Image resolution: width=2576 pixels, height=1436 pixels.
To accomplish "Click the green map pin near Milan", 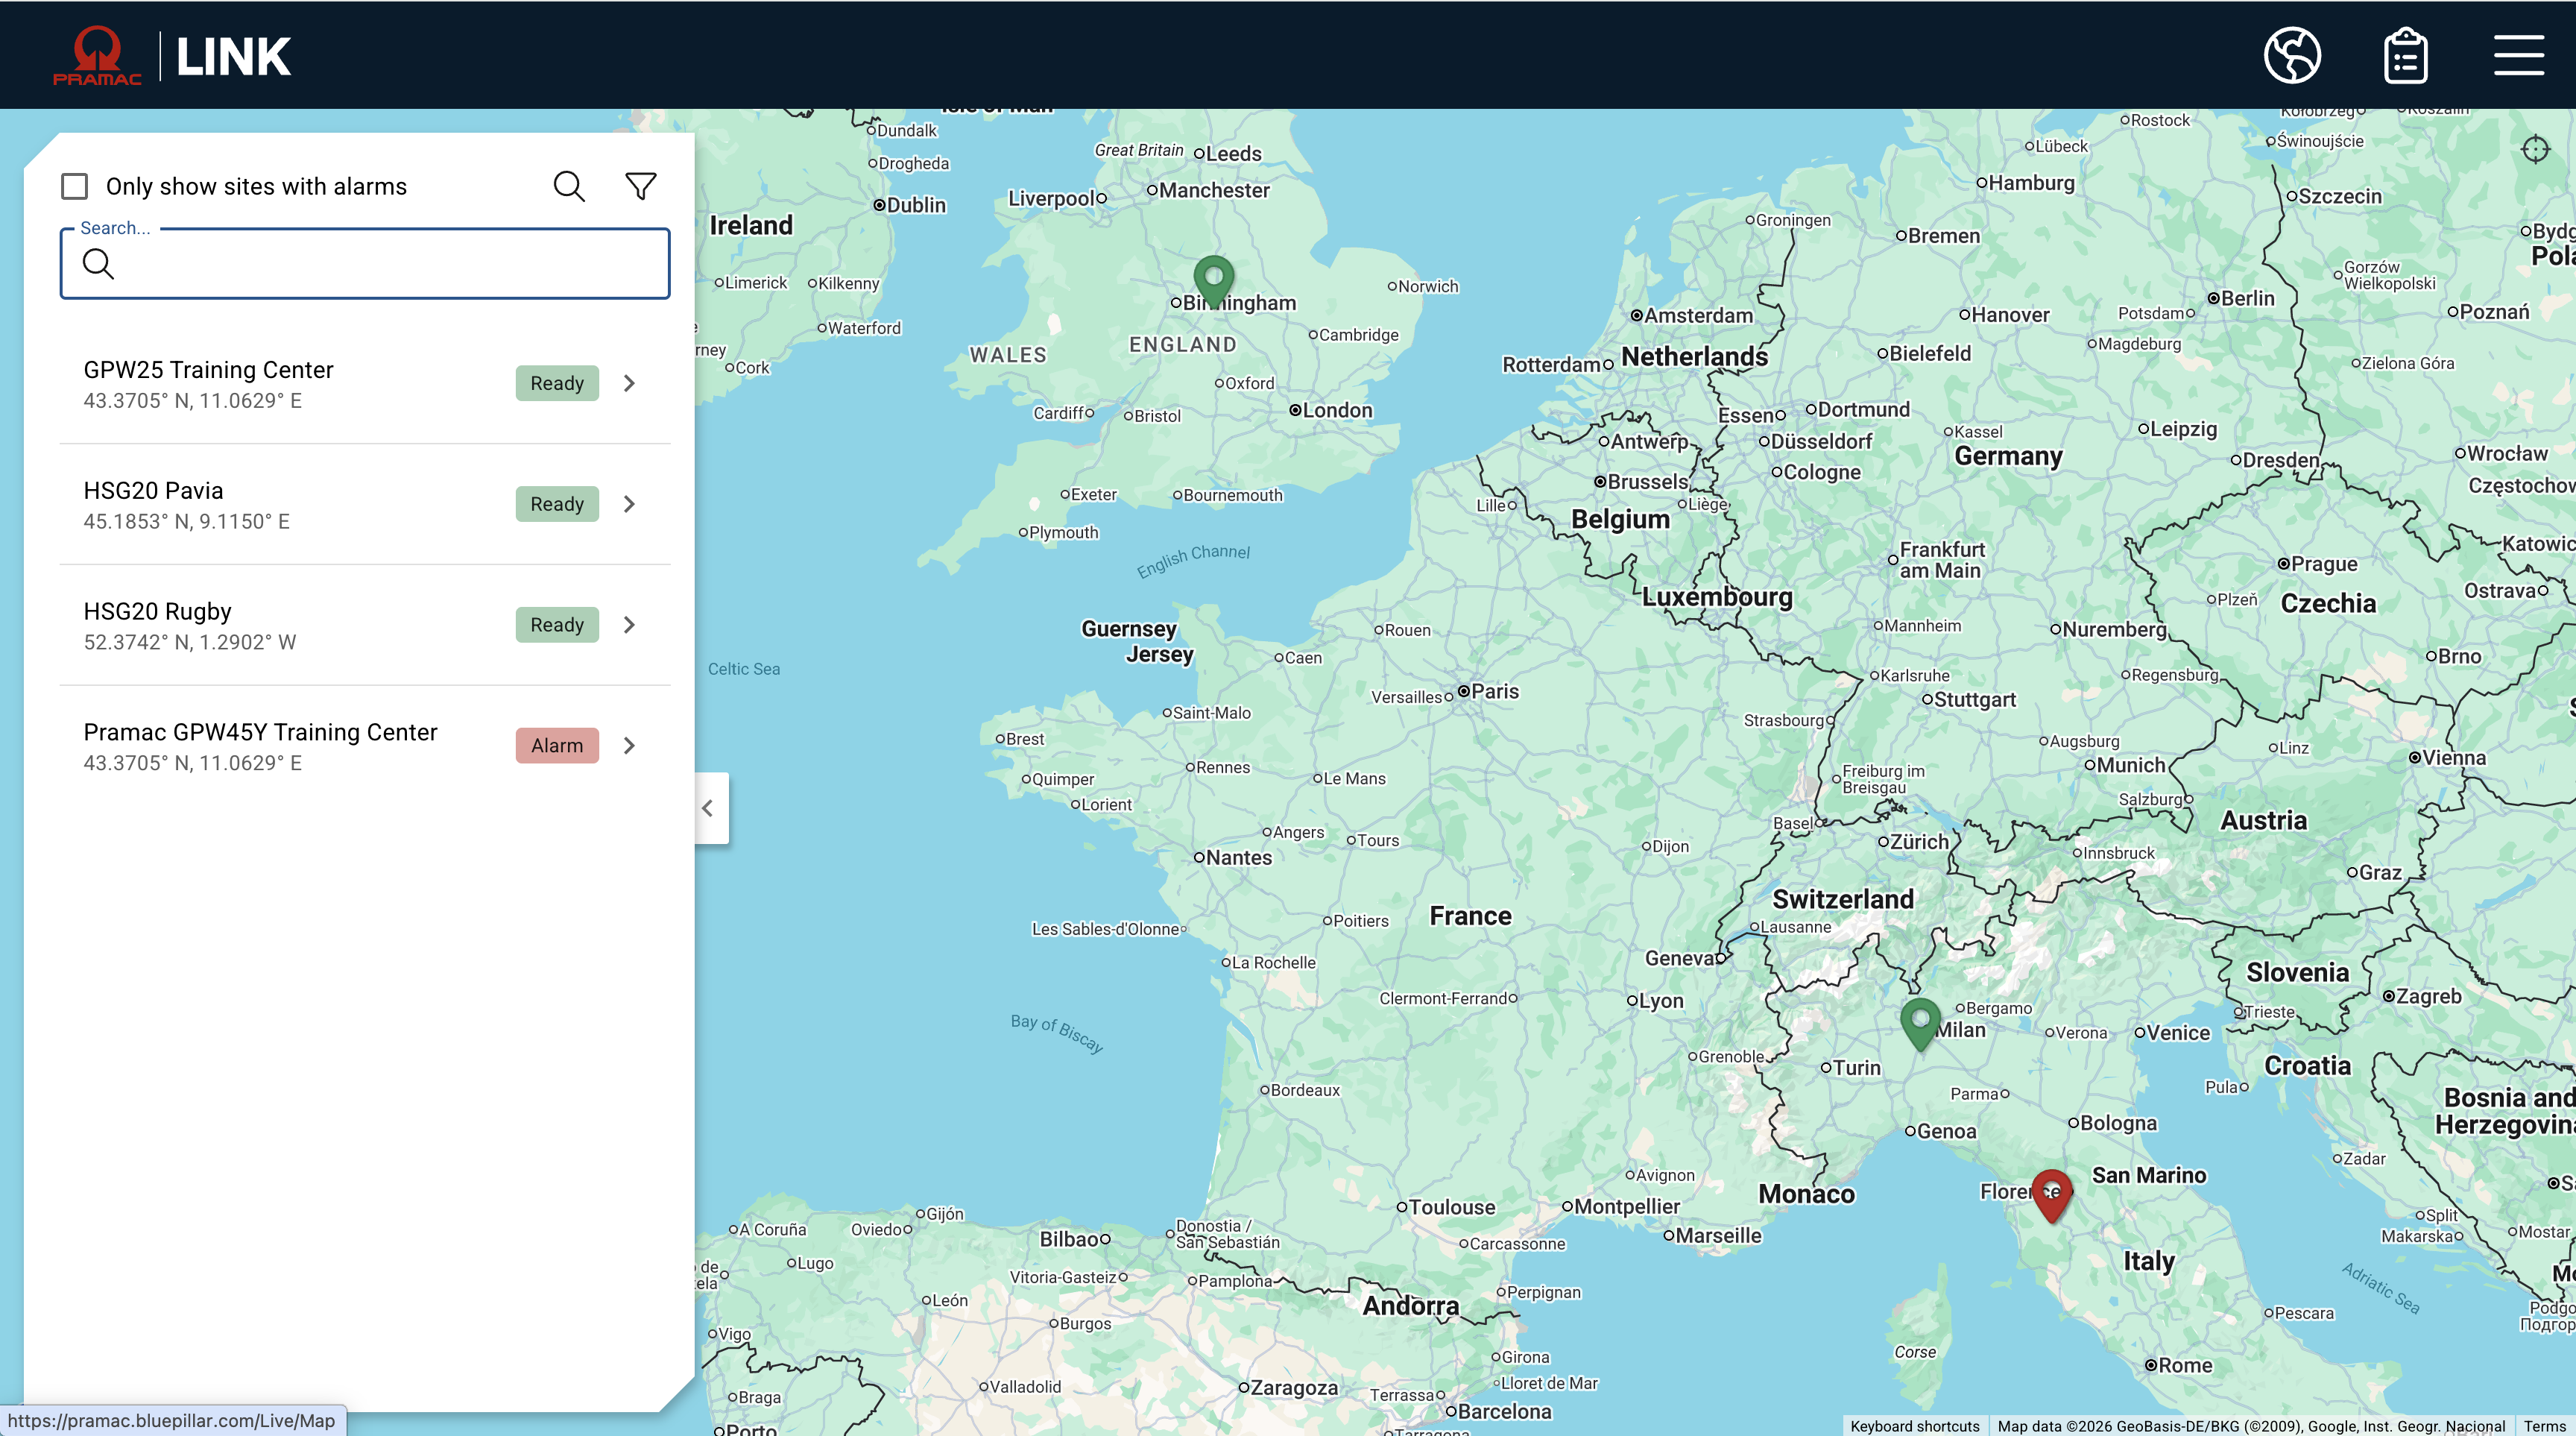I will click(x=1920, y=1022).
